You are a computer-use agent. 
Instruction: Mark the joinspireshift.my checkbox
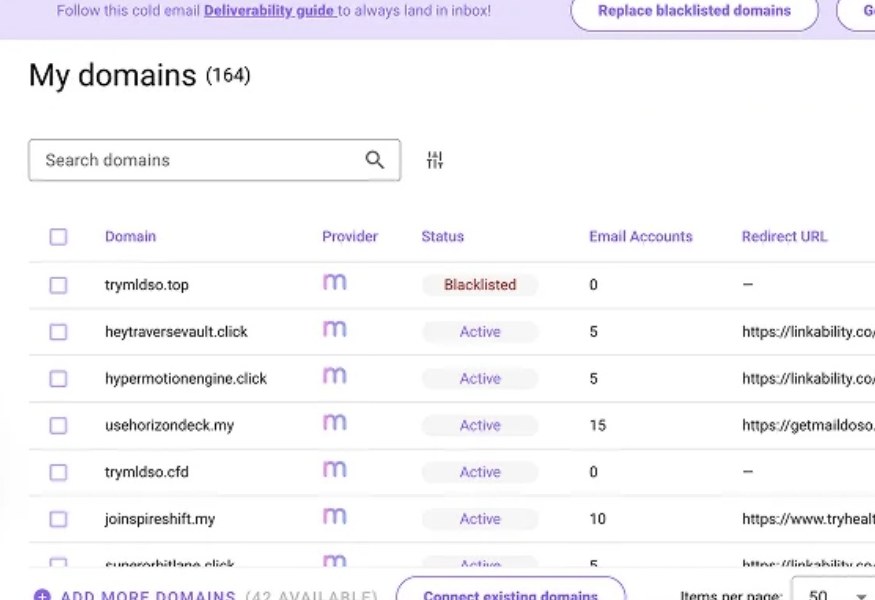click(58, 520)
